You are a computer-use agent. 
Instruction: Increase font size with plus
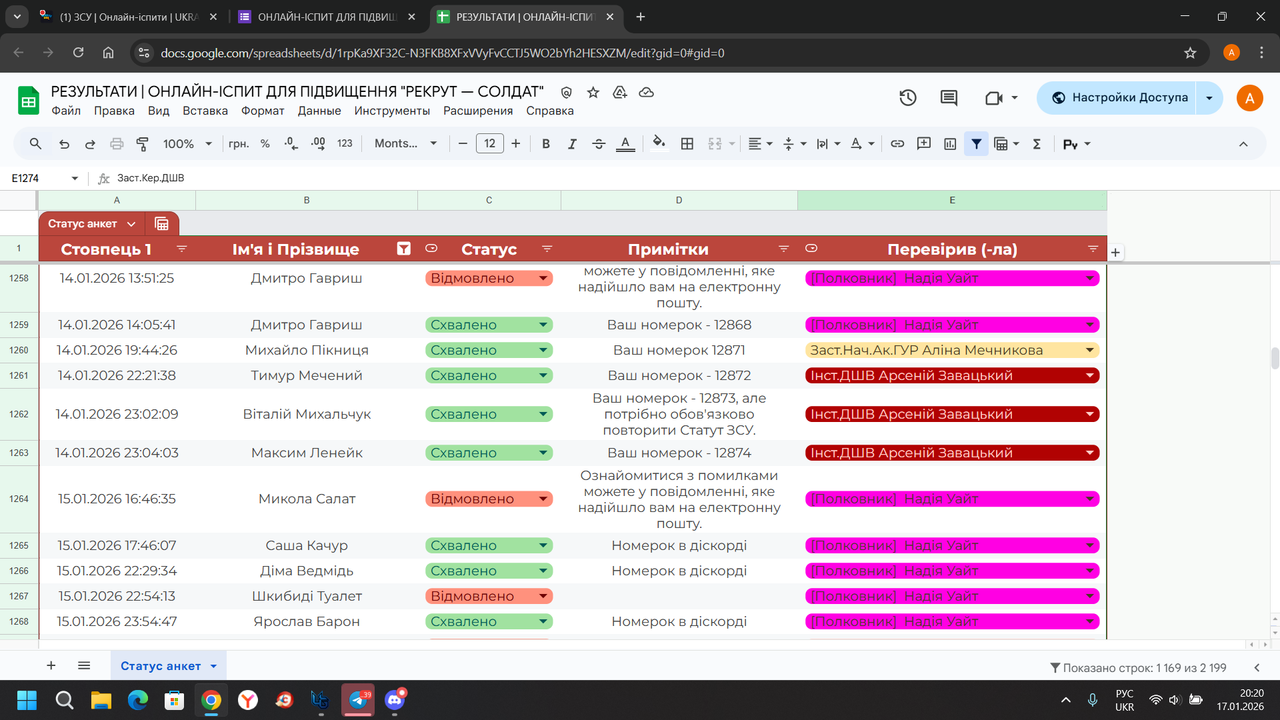point(516,144)
